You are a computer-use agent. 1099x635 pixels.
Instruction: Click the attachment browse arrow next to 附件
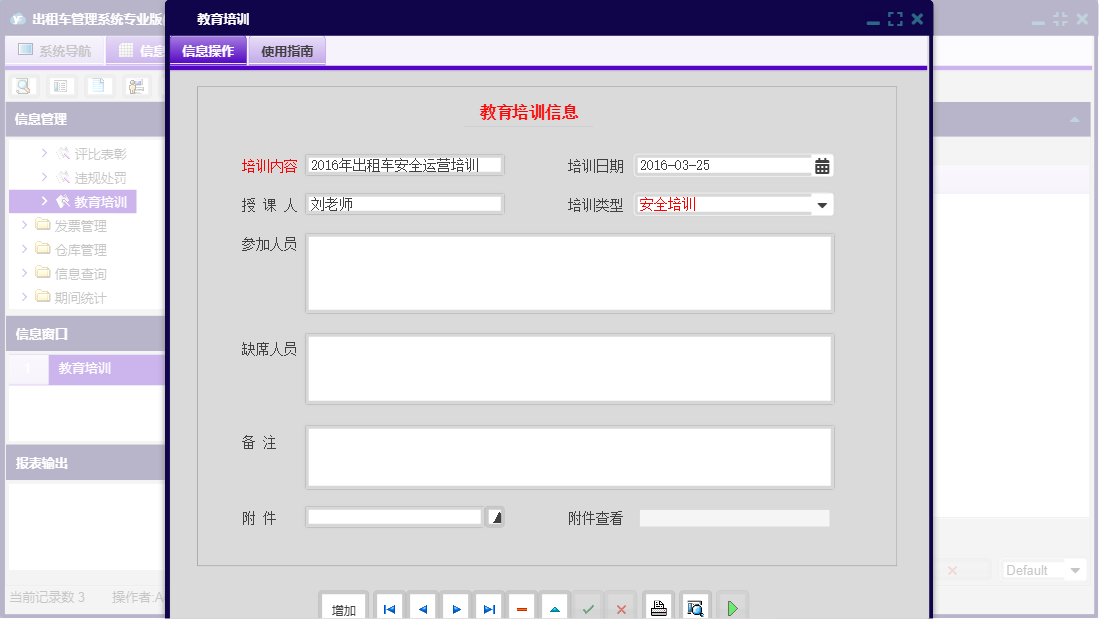(x=495, y=516)
